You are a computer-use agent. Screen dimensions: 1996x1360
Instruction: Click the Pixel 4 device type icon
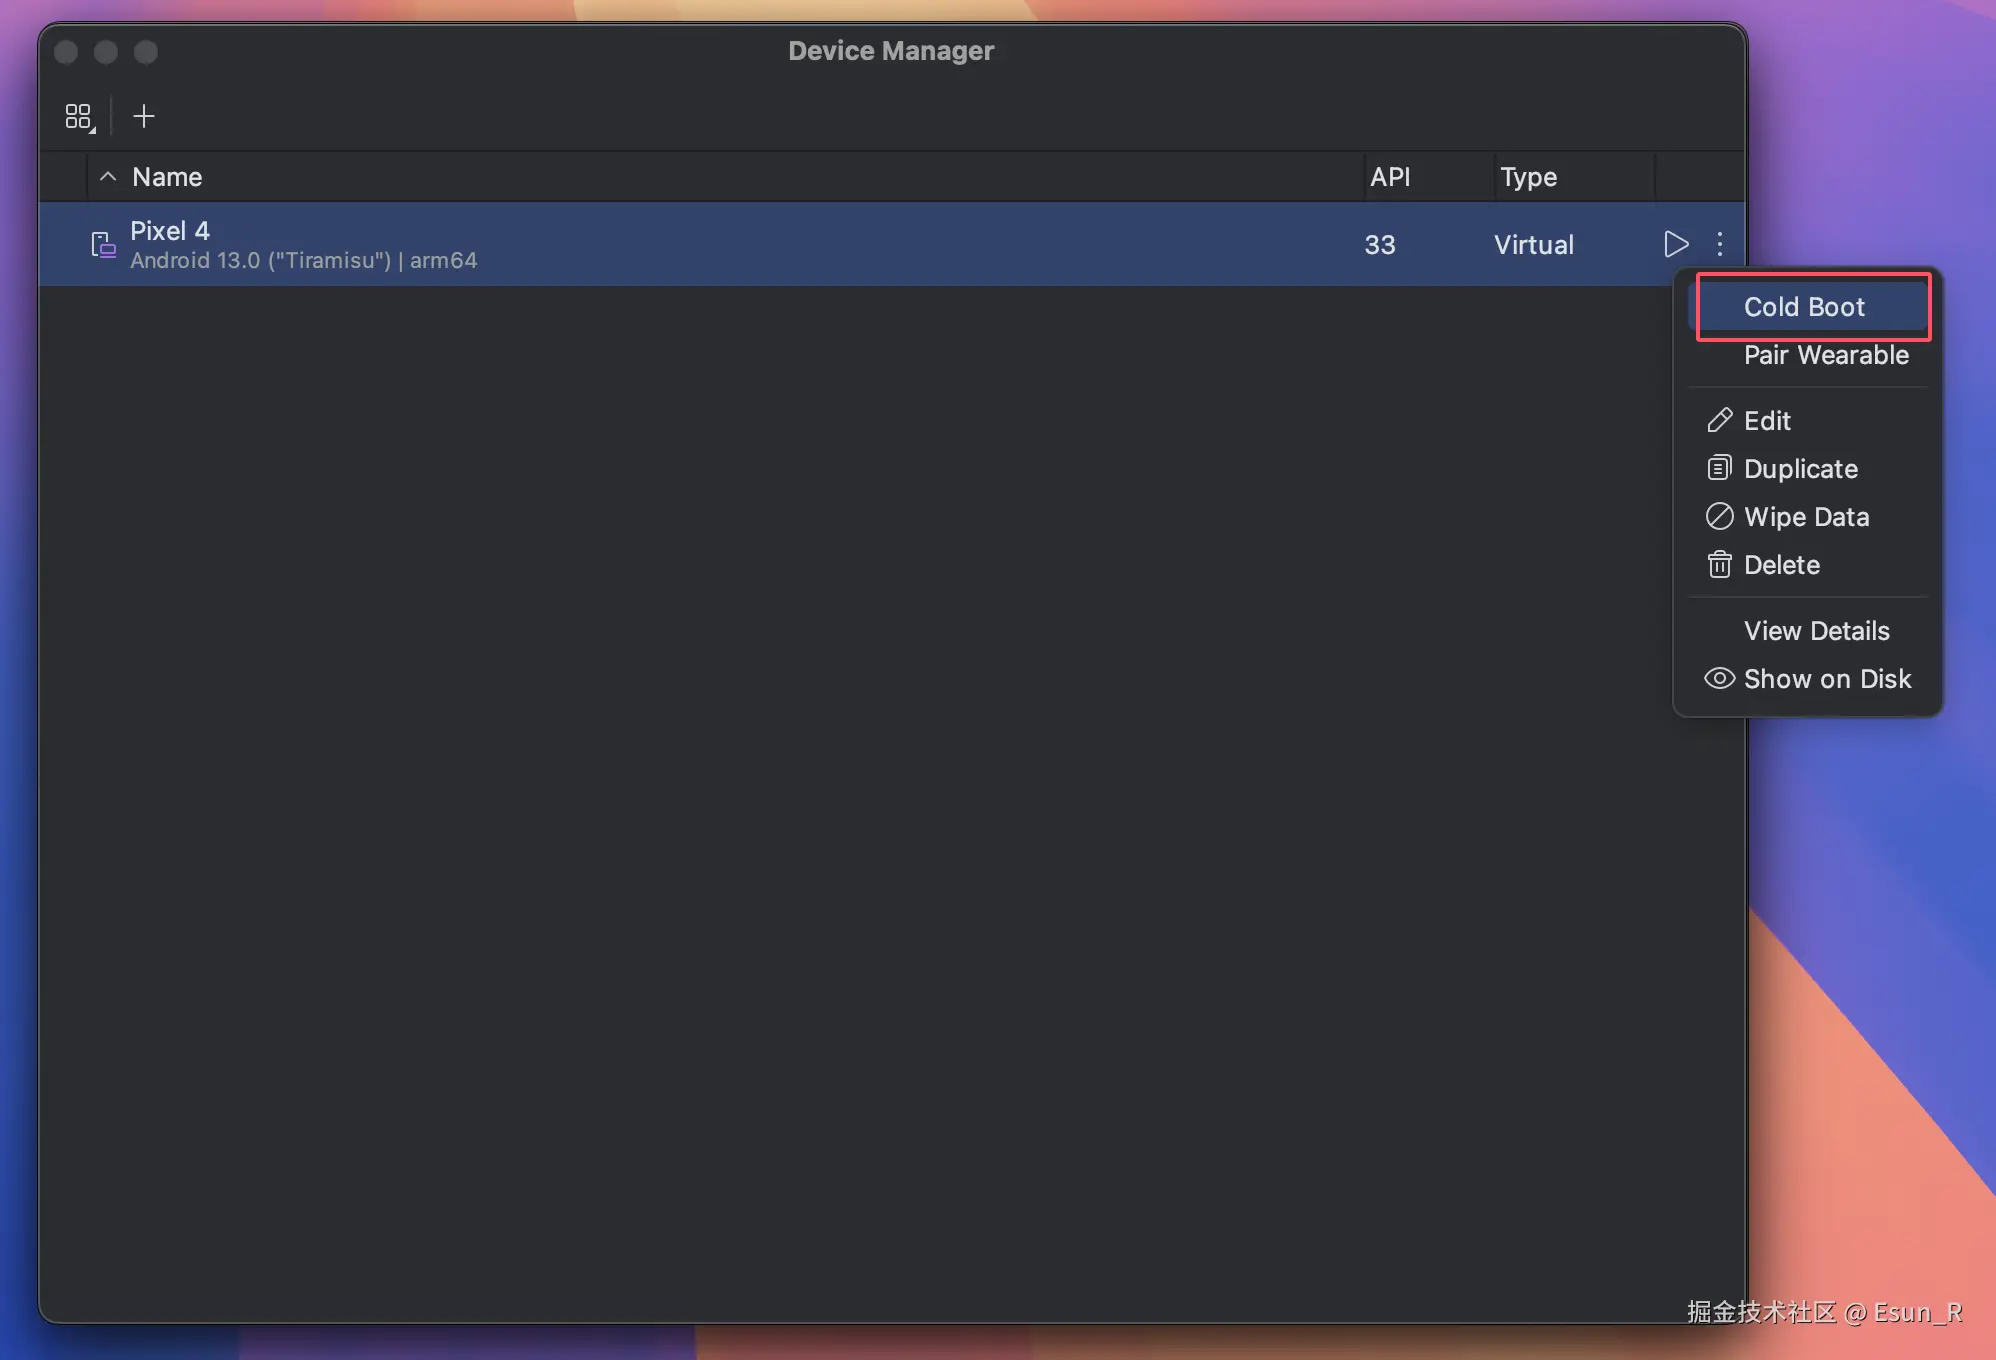tap(103, 245)
